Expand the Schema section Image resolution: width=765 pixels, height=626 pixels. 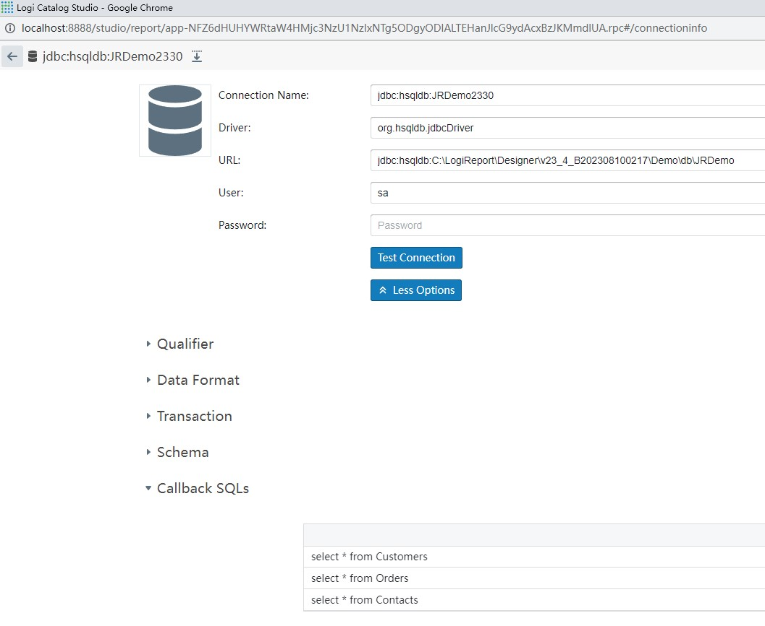tap(178, 452)
